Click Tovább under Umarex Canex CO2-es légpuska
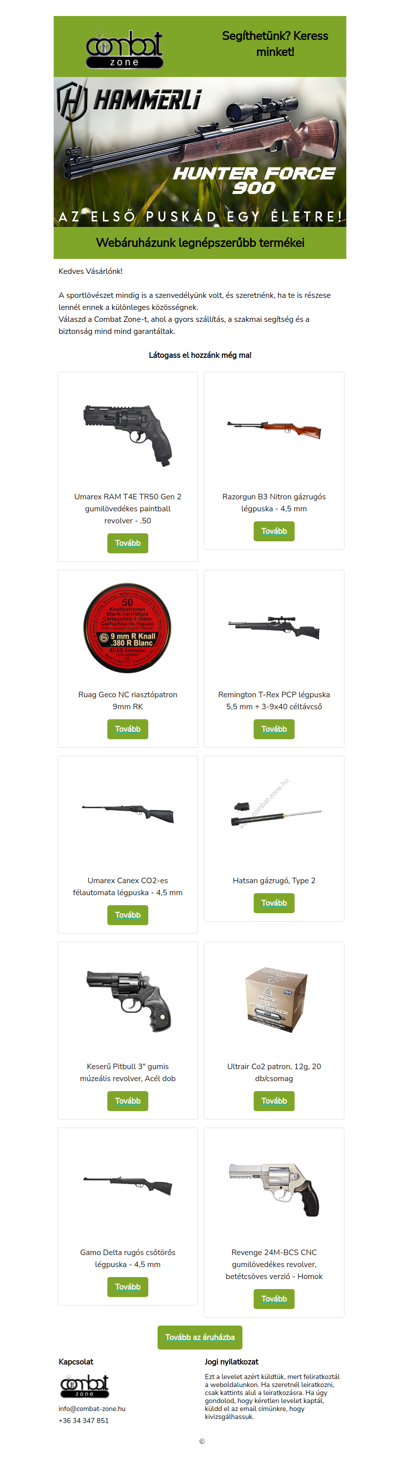 coord(128,915)
